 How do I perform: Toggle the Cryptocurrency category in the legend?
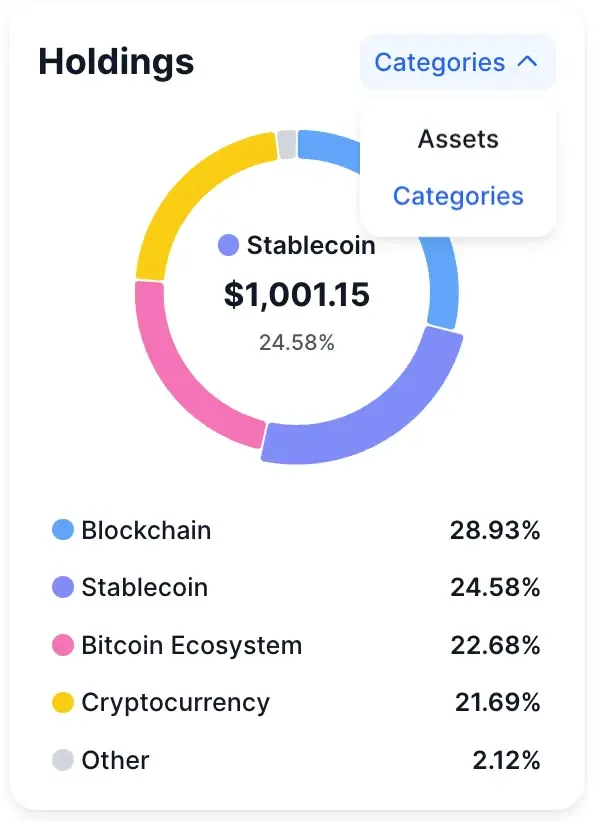tap(176, 703)
